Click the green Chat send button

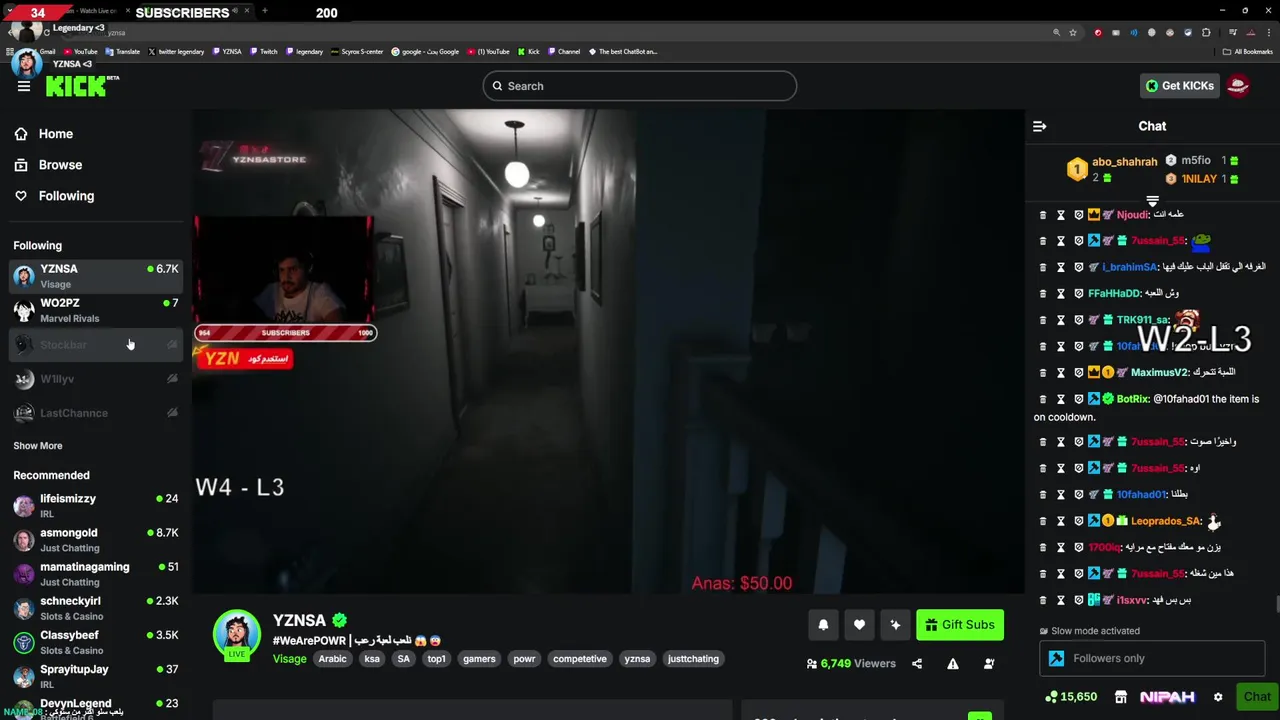tap(1257, 697)
